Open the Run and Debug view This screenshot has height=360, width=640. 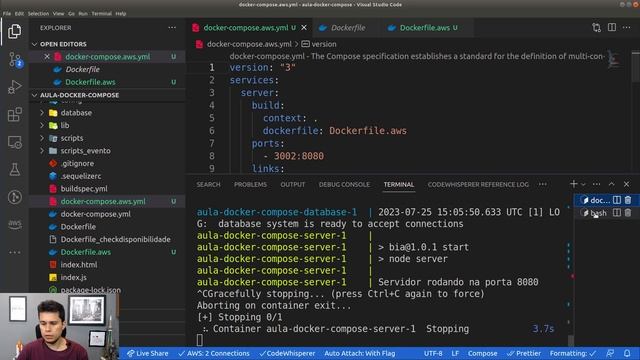[14, 87]
